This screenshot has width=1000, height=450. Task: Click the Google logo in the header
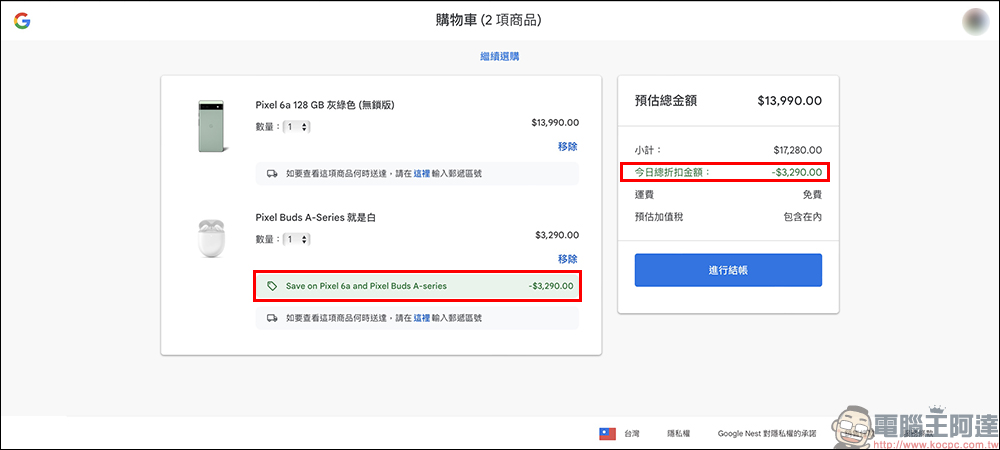tap(22, 21)
